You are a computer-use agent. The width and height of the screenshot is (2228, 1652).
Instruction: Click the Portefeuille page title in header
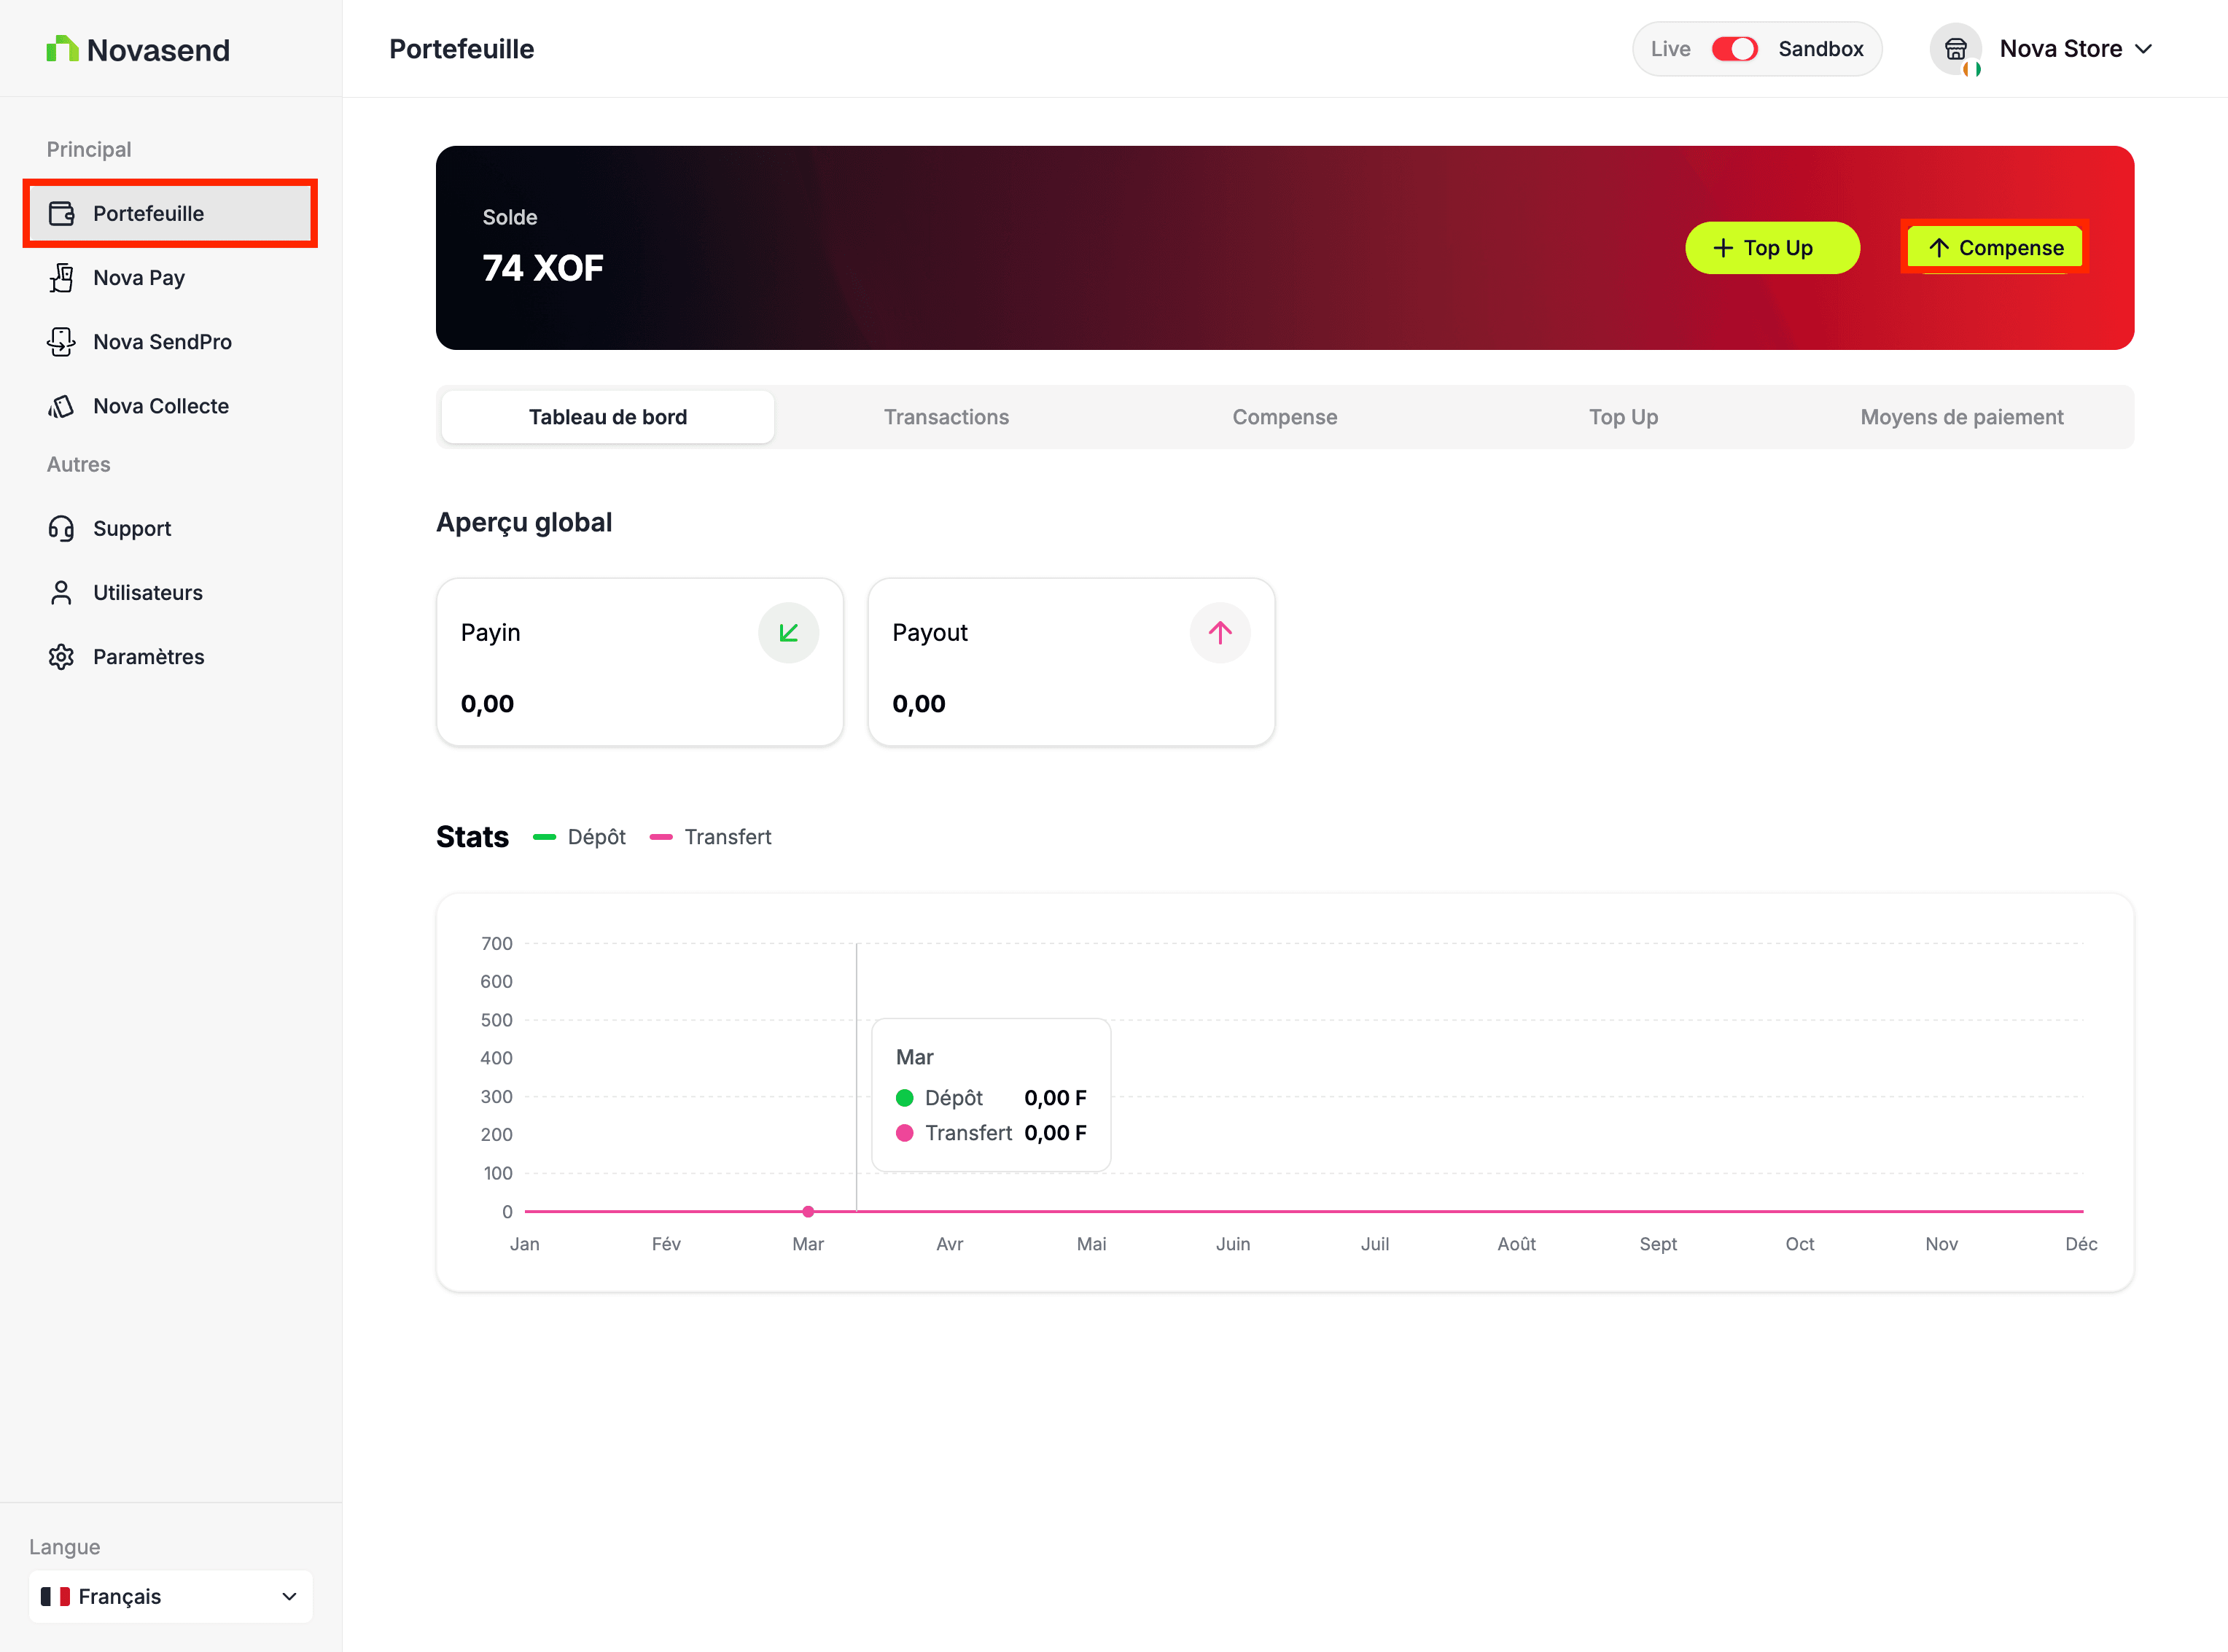click(x=462, y=49)
